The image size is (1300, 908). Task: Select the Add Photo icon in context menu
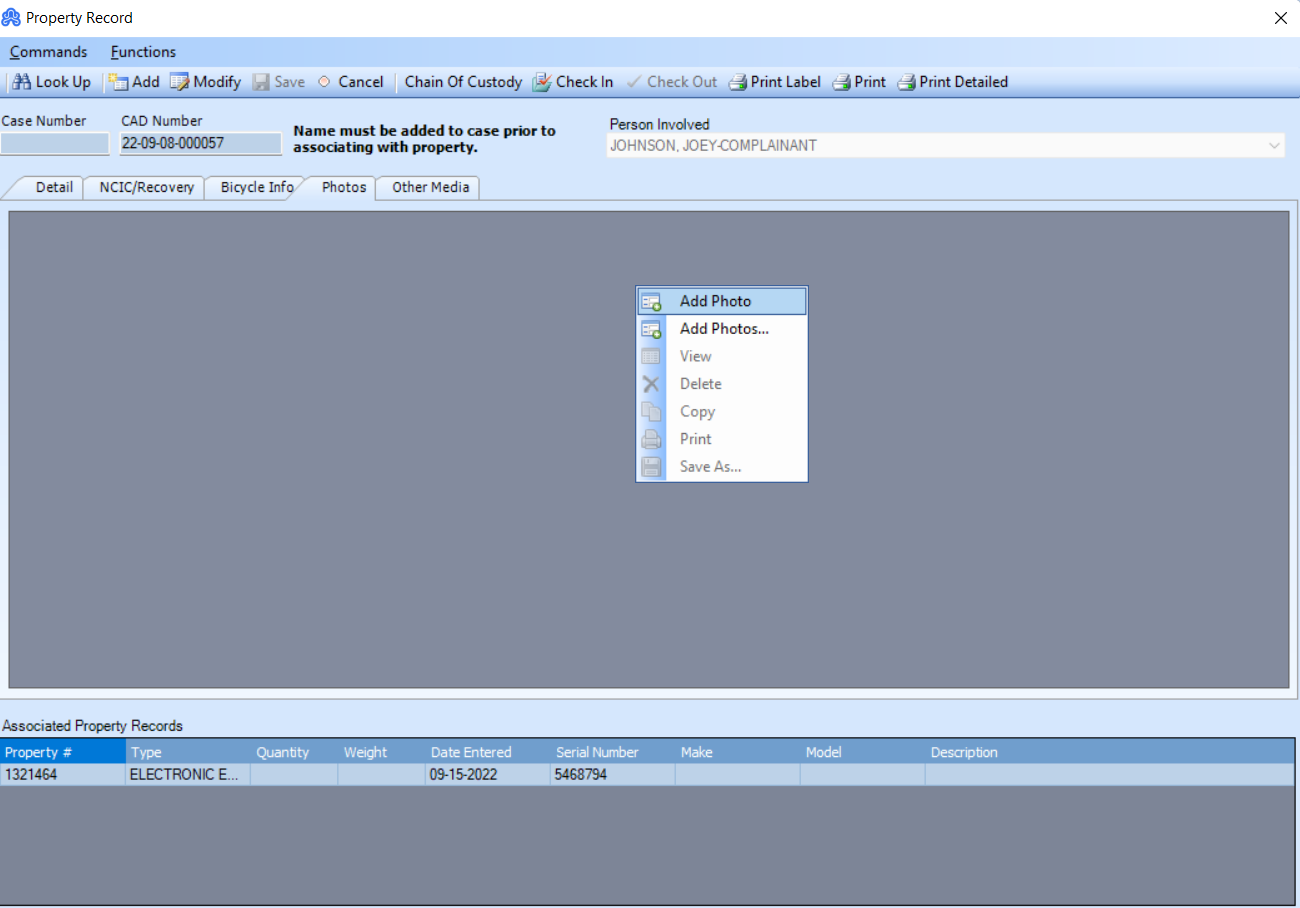coord(652,300)
